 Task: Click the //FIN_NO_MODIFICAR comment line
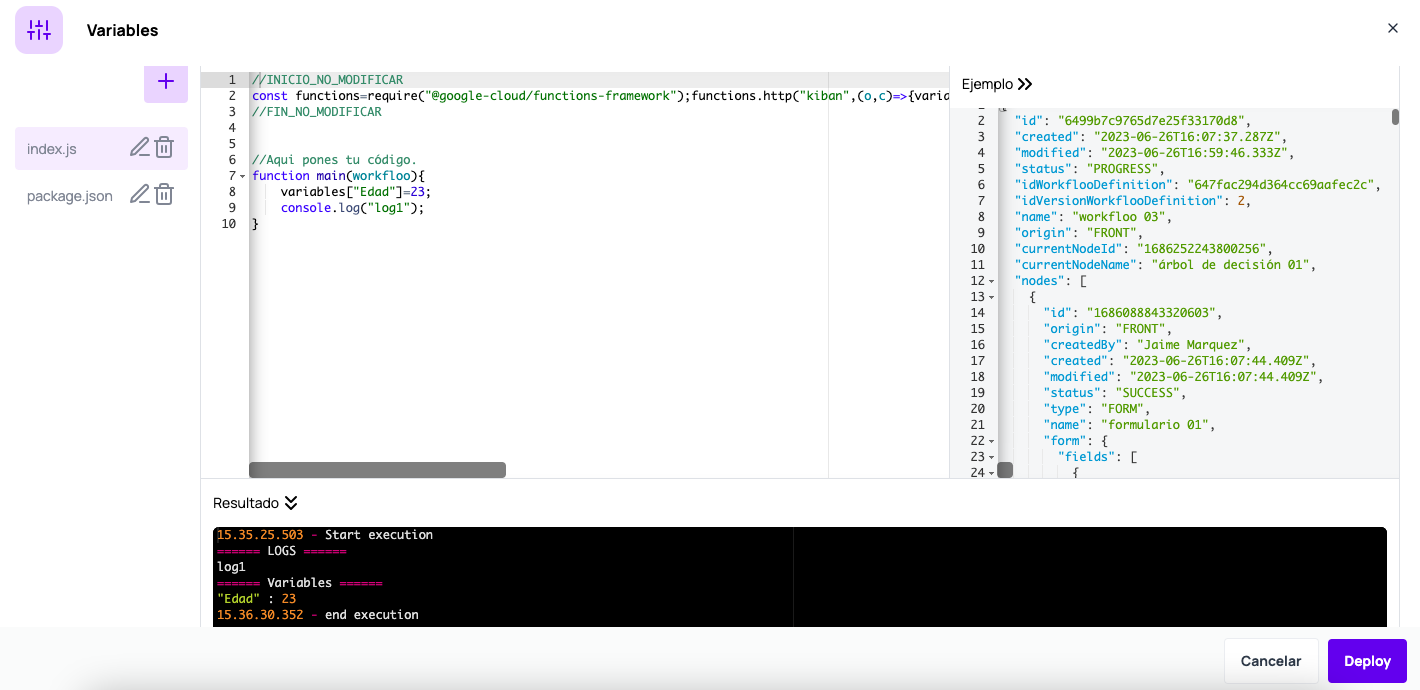(x=317, y=112)
